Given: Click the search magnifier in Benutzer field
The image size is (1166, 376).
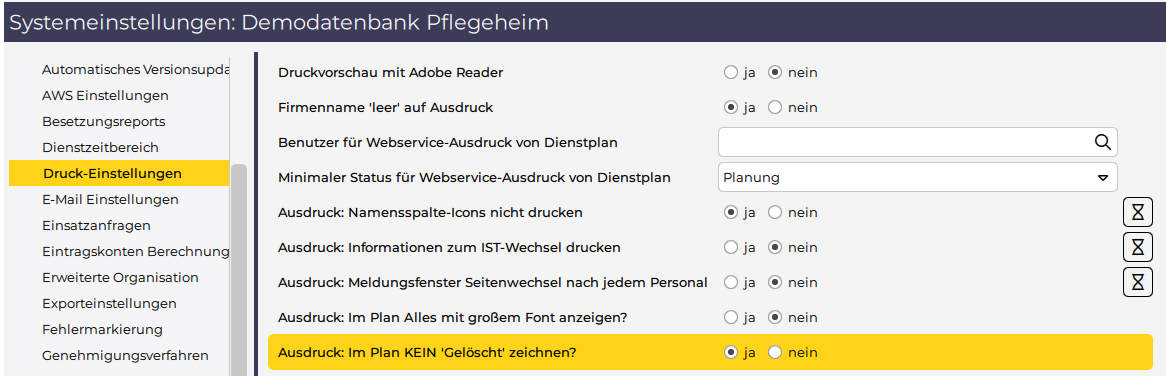Looking at the screenshot, I should tap(1103, 142).
